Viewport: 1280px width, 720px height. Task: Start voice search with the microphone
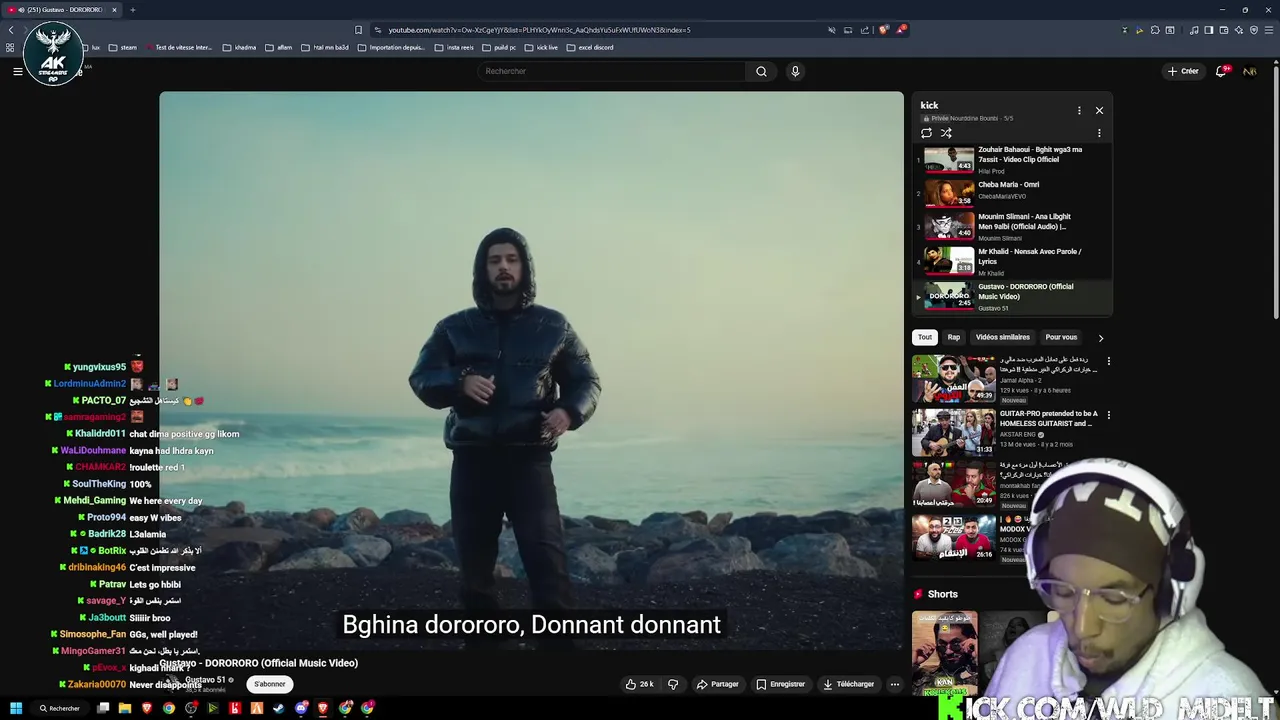point(795,71)
